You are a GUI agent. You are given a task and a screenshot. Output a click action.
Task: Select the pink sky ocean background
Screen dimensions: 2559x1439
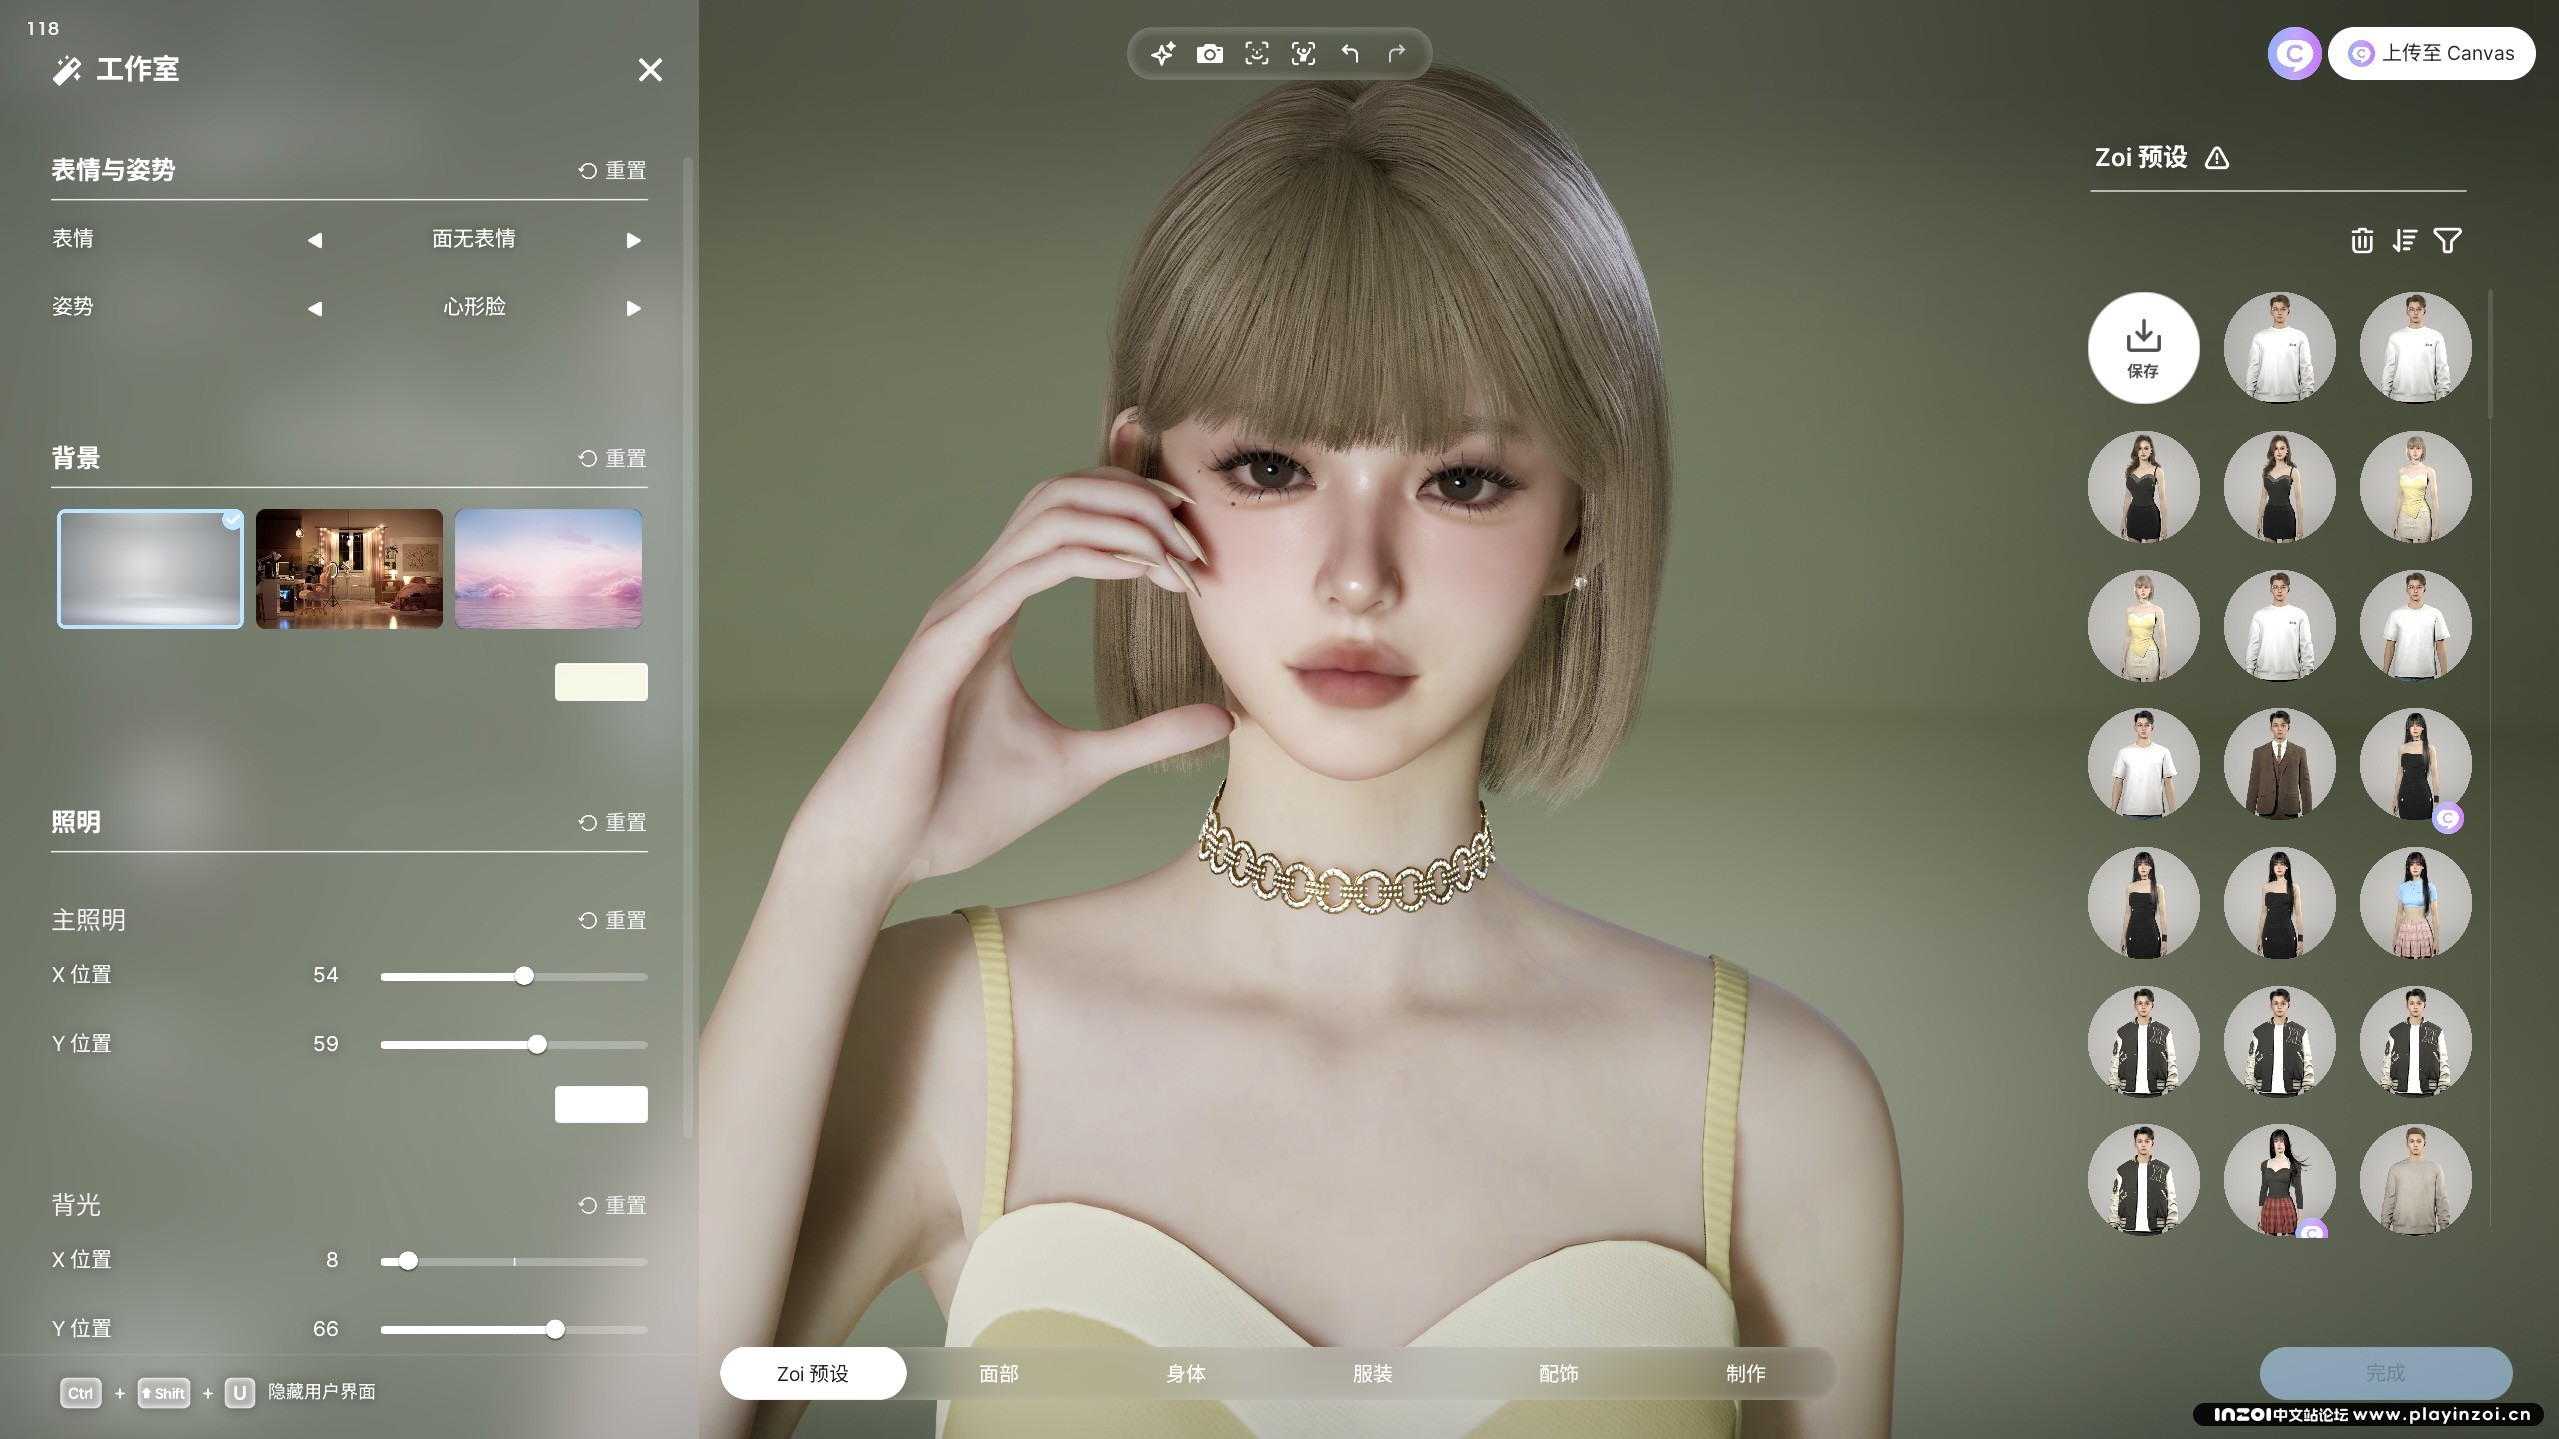tap(548, 569)
